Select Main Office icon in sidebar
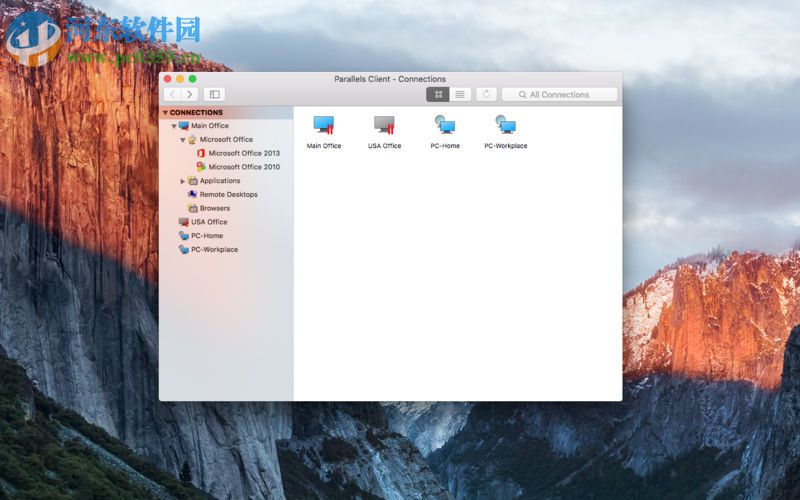The height and width of the screenshot is (500, 800). click(x=184, y=126)
